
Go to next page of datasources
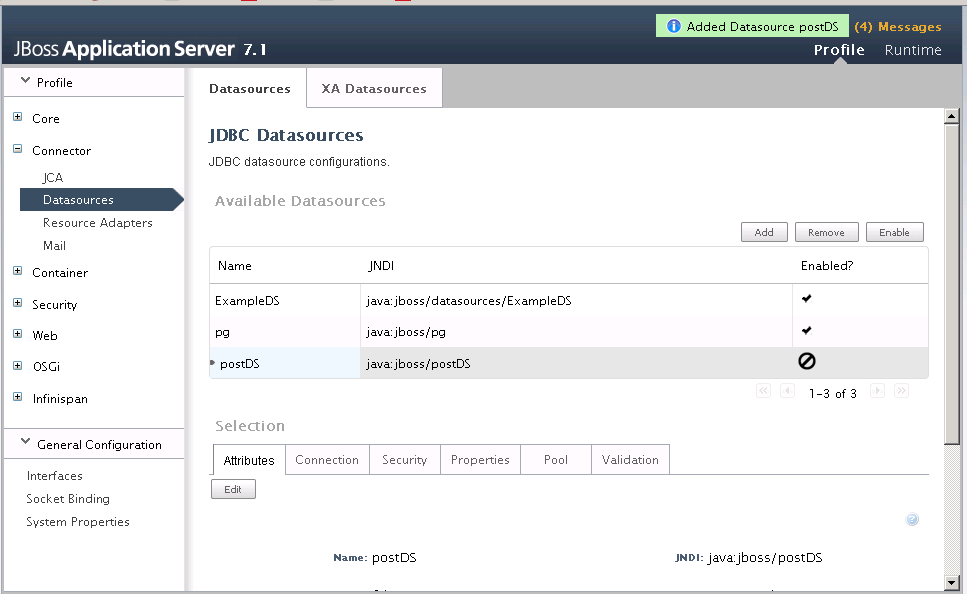coord(878,391)
